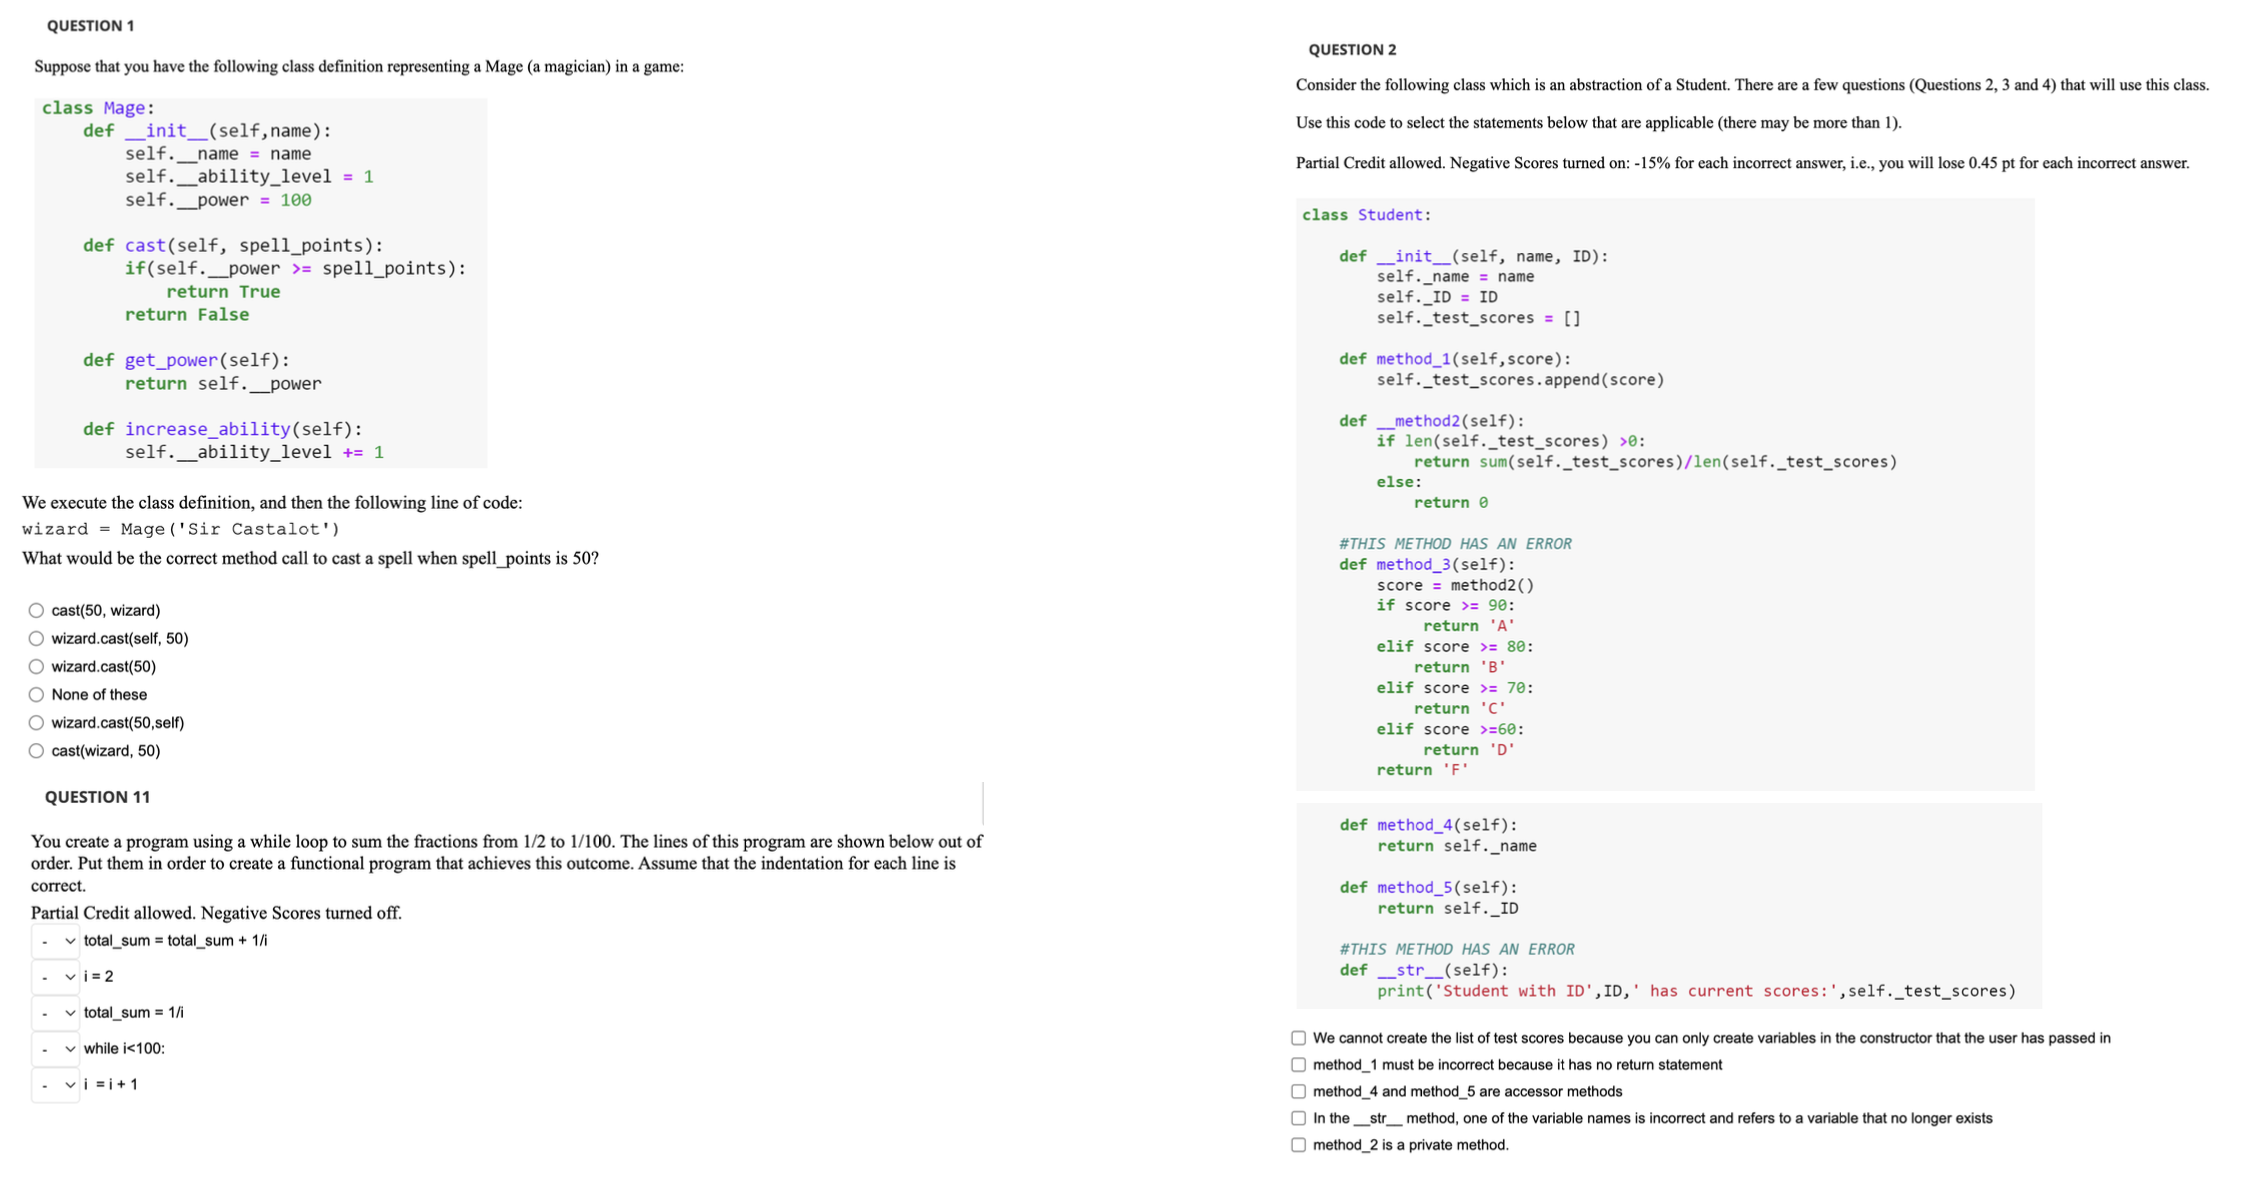The height and width of the screenshot is (1190, 2242).
Task: Expand dropdown for 'while i<100:' line
Action: click(x=56, y=1049)
